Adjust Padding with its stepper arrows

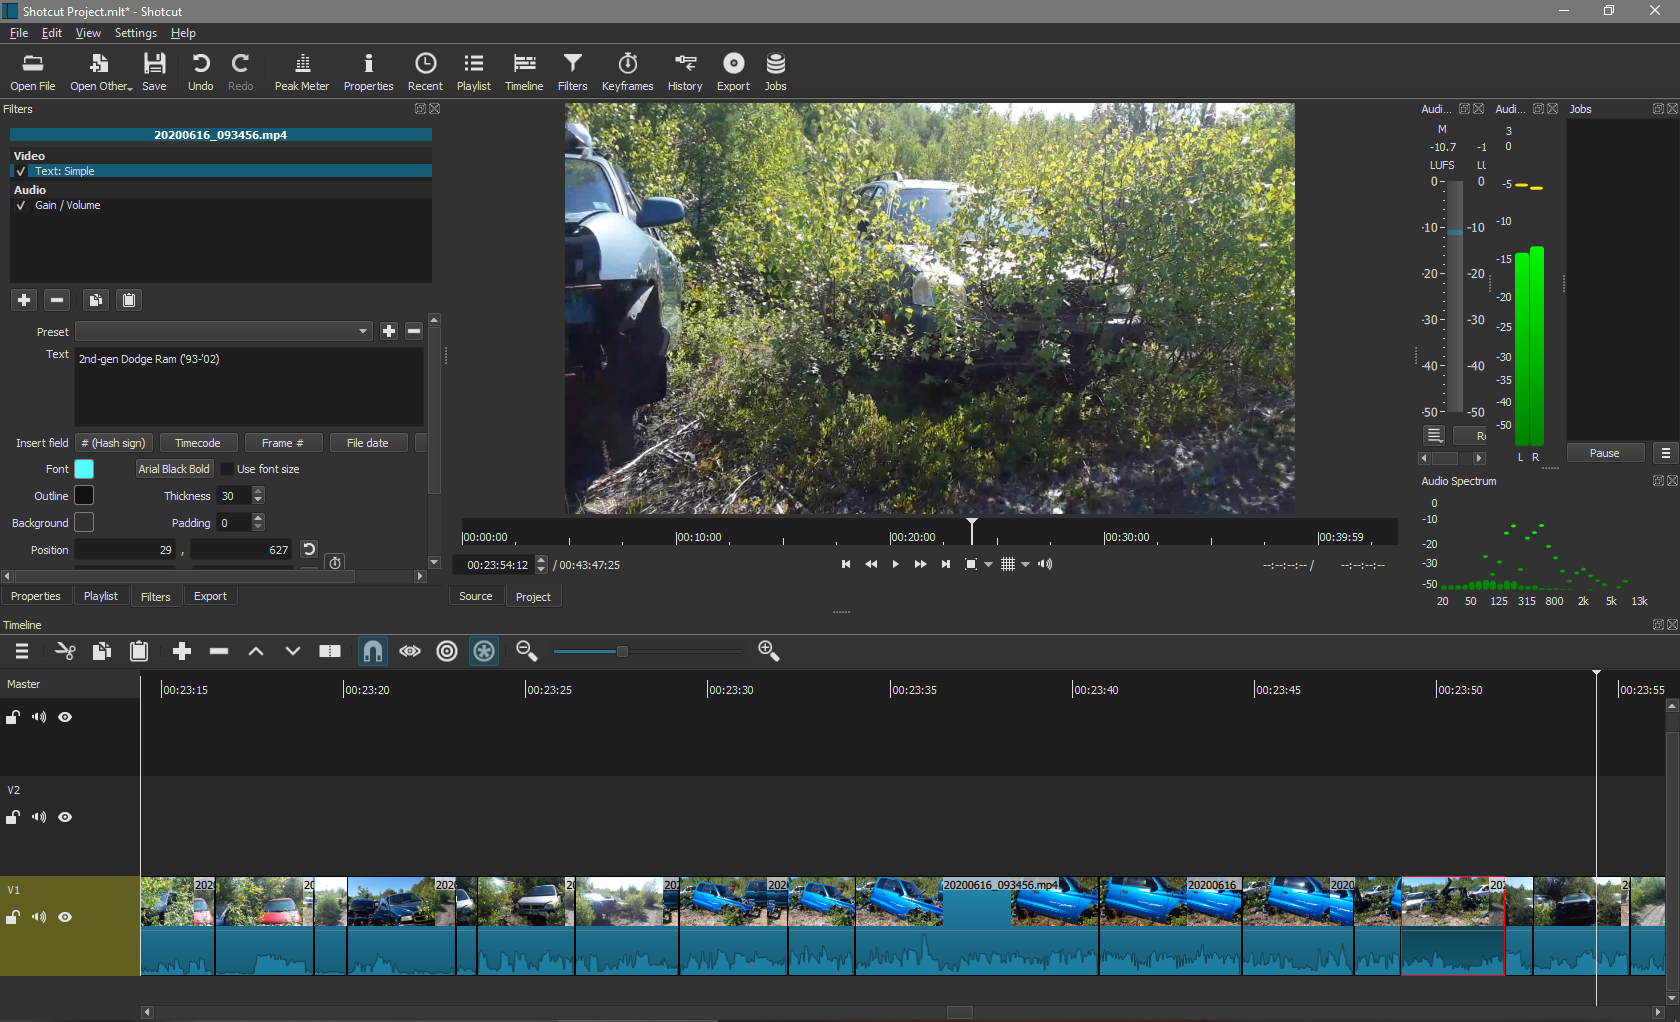point(258,522)
